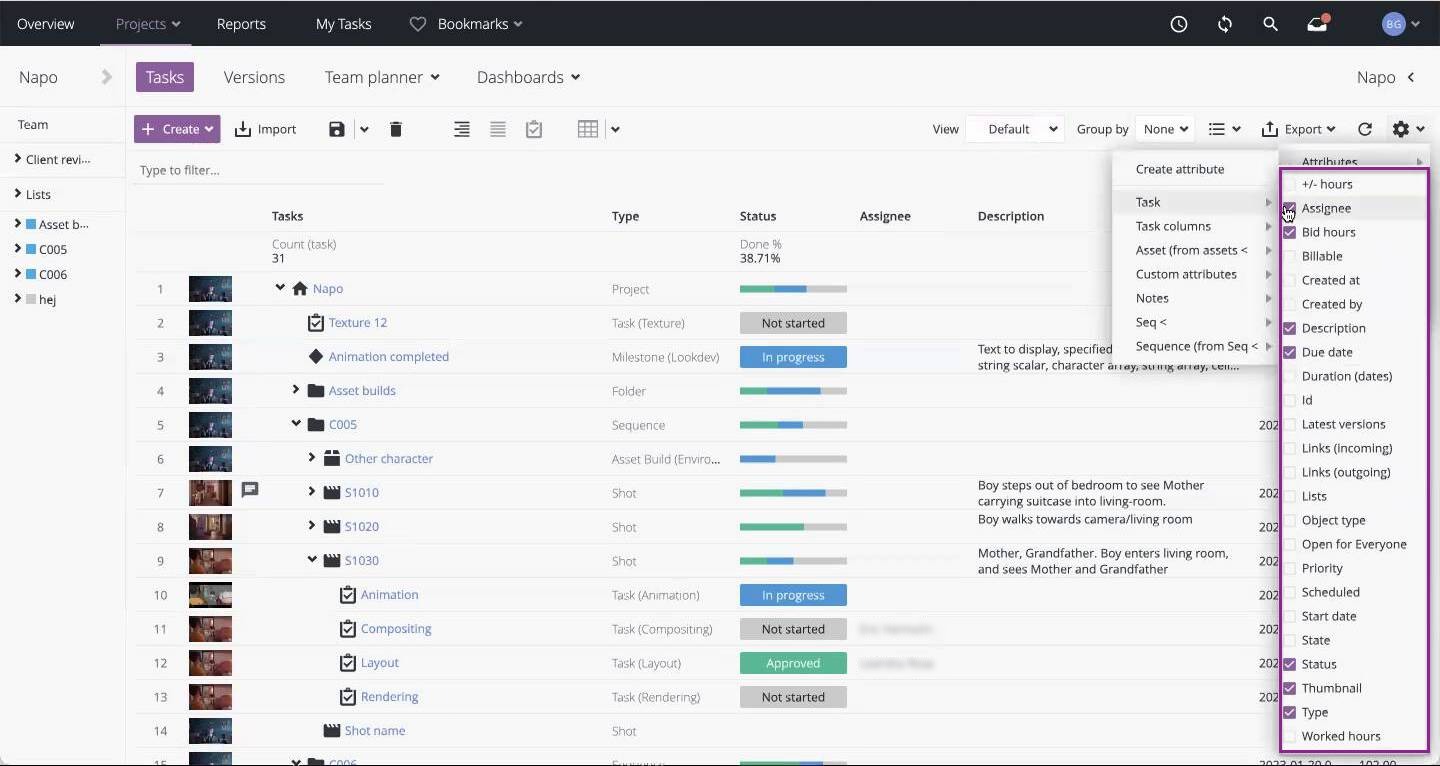1440x766 pixels.
Task: Click the tasks clipboard check icon
Action: click(x=534, y=129)
